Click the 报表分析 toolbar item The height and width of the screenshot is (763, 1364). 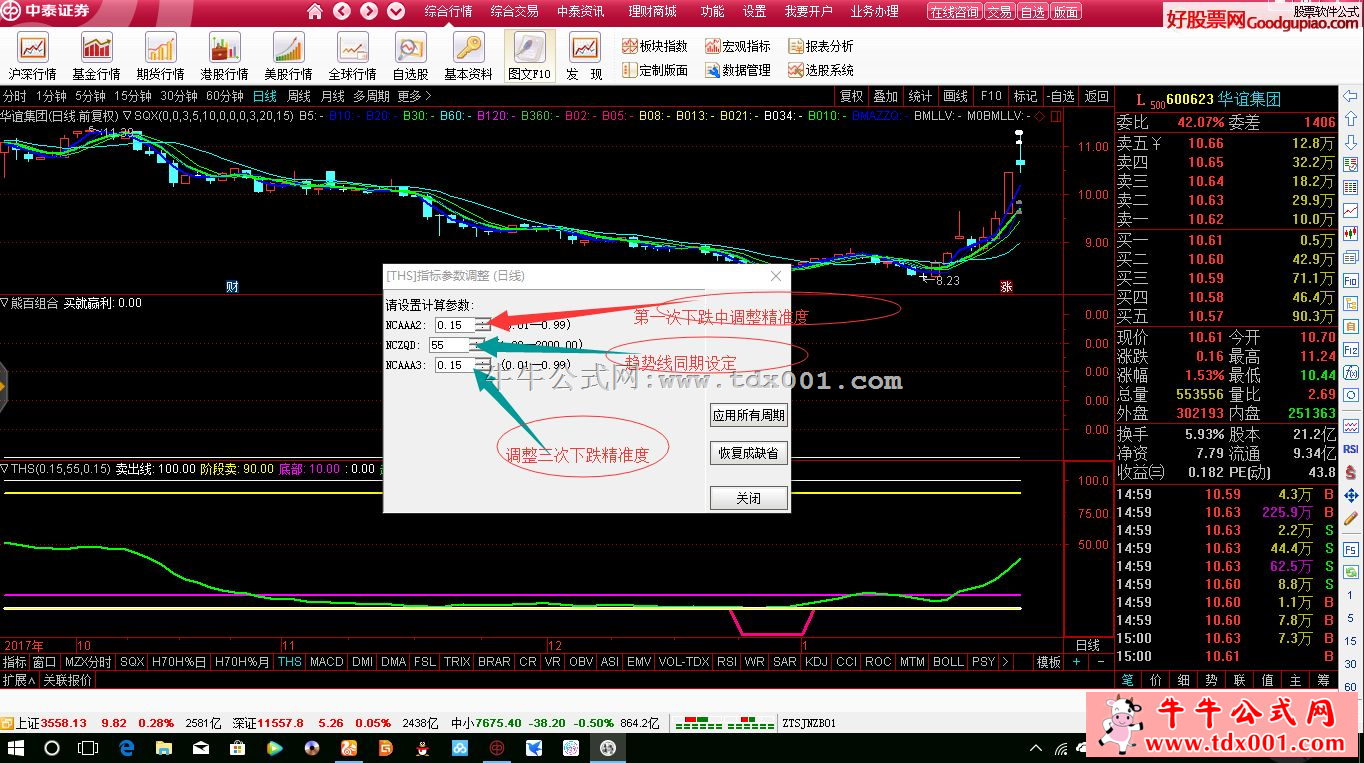click(x=821, y=46)
